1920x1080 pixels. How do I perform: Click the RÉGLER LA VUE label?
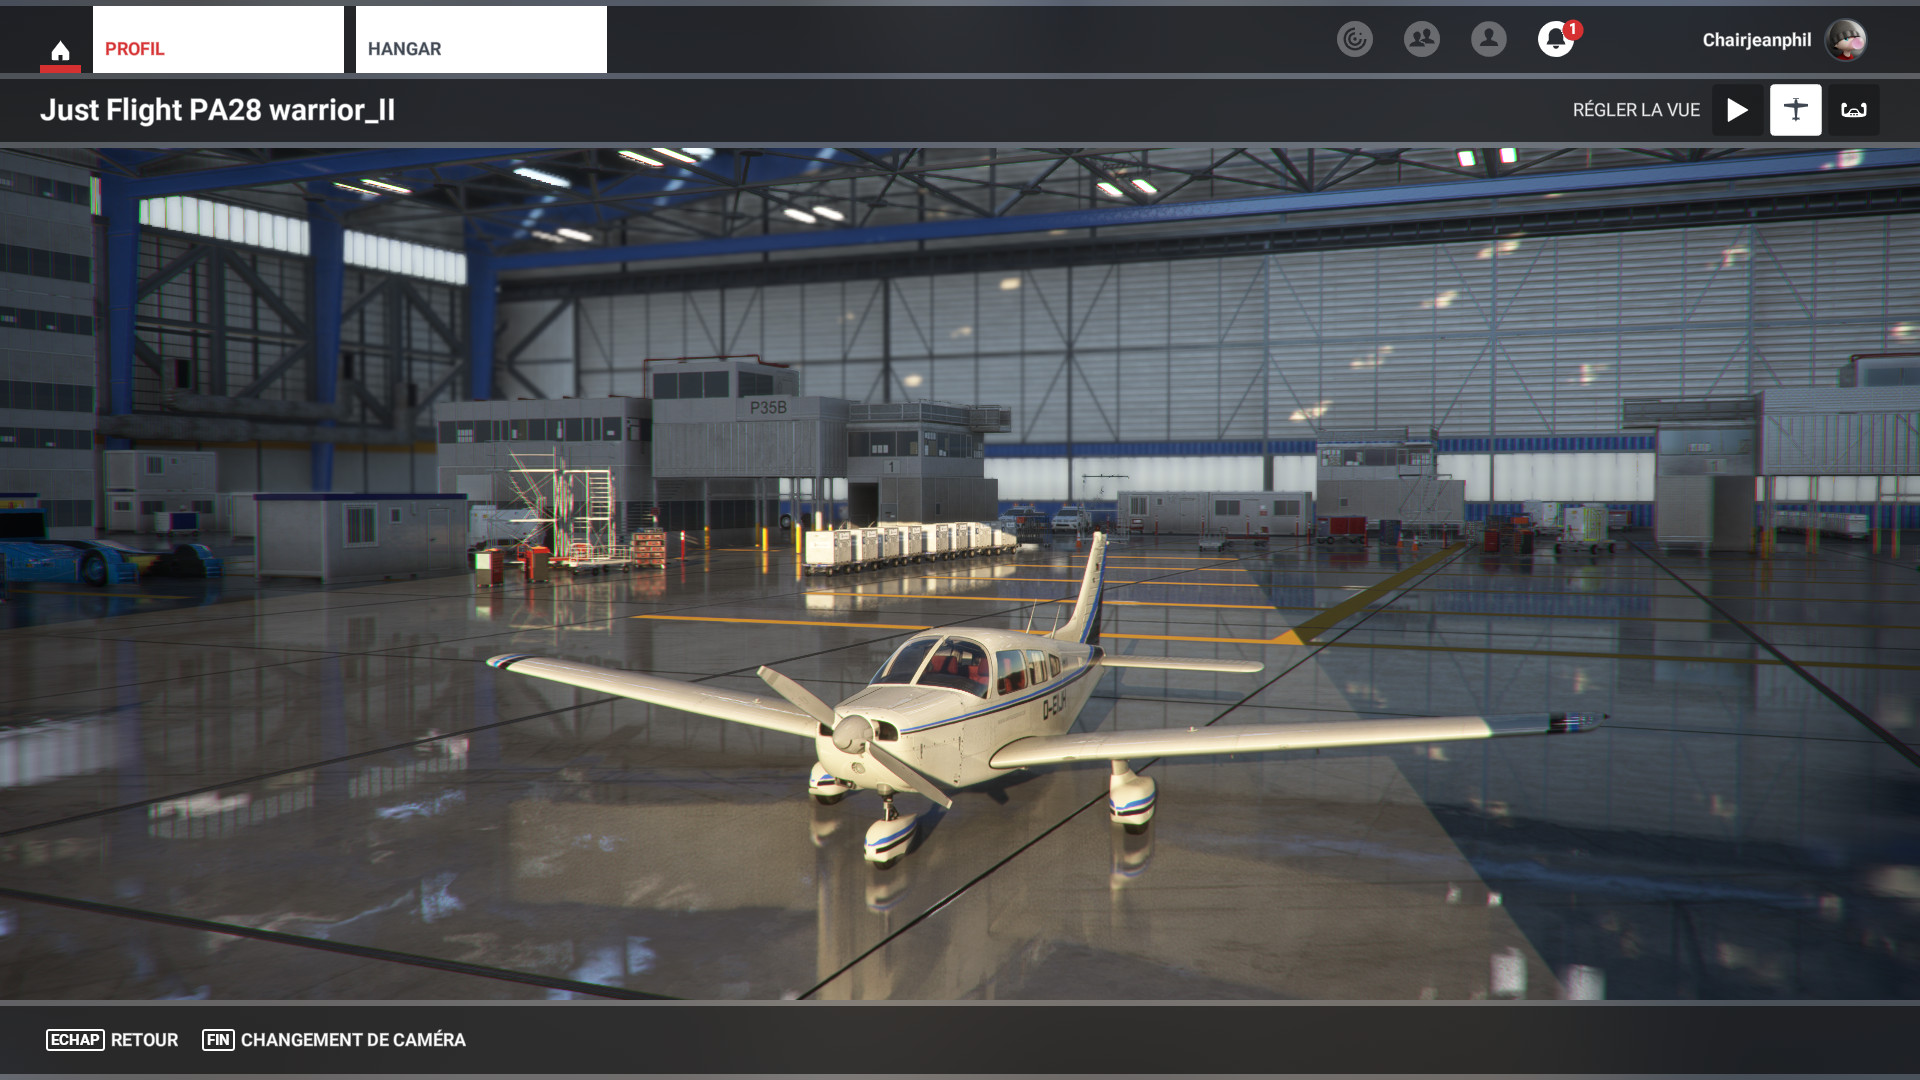click(x=1636, y=110)
